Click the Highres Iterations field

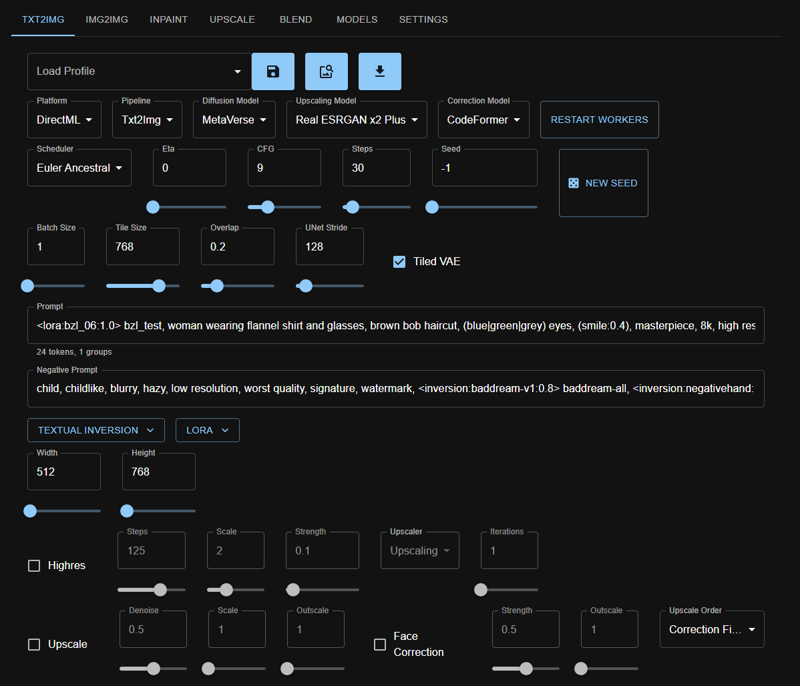pyautogui.click(x=510, y=551)
